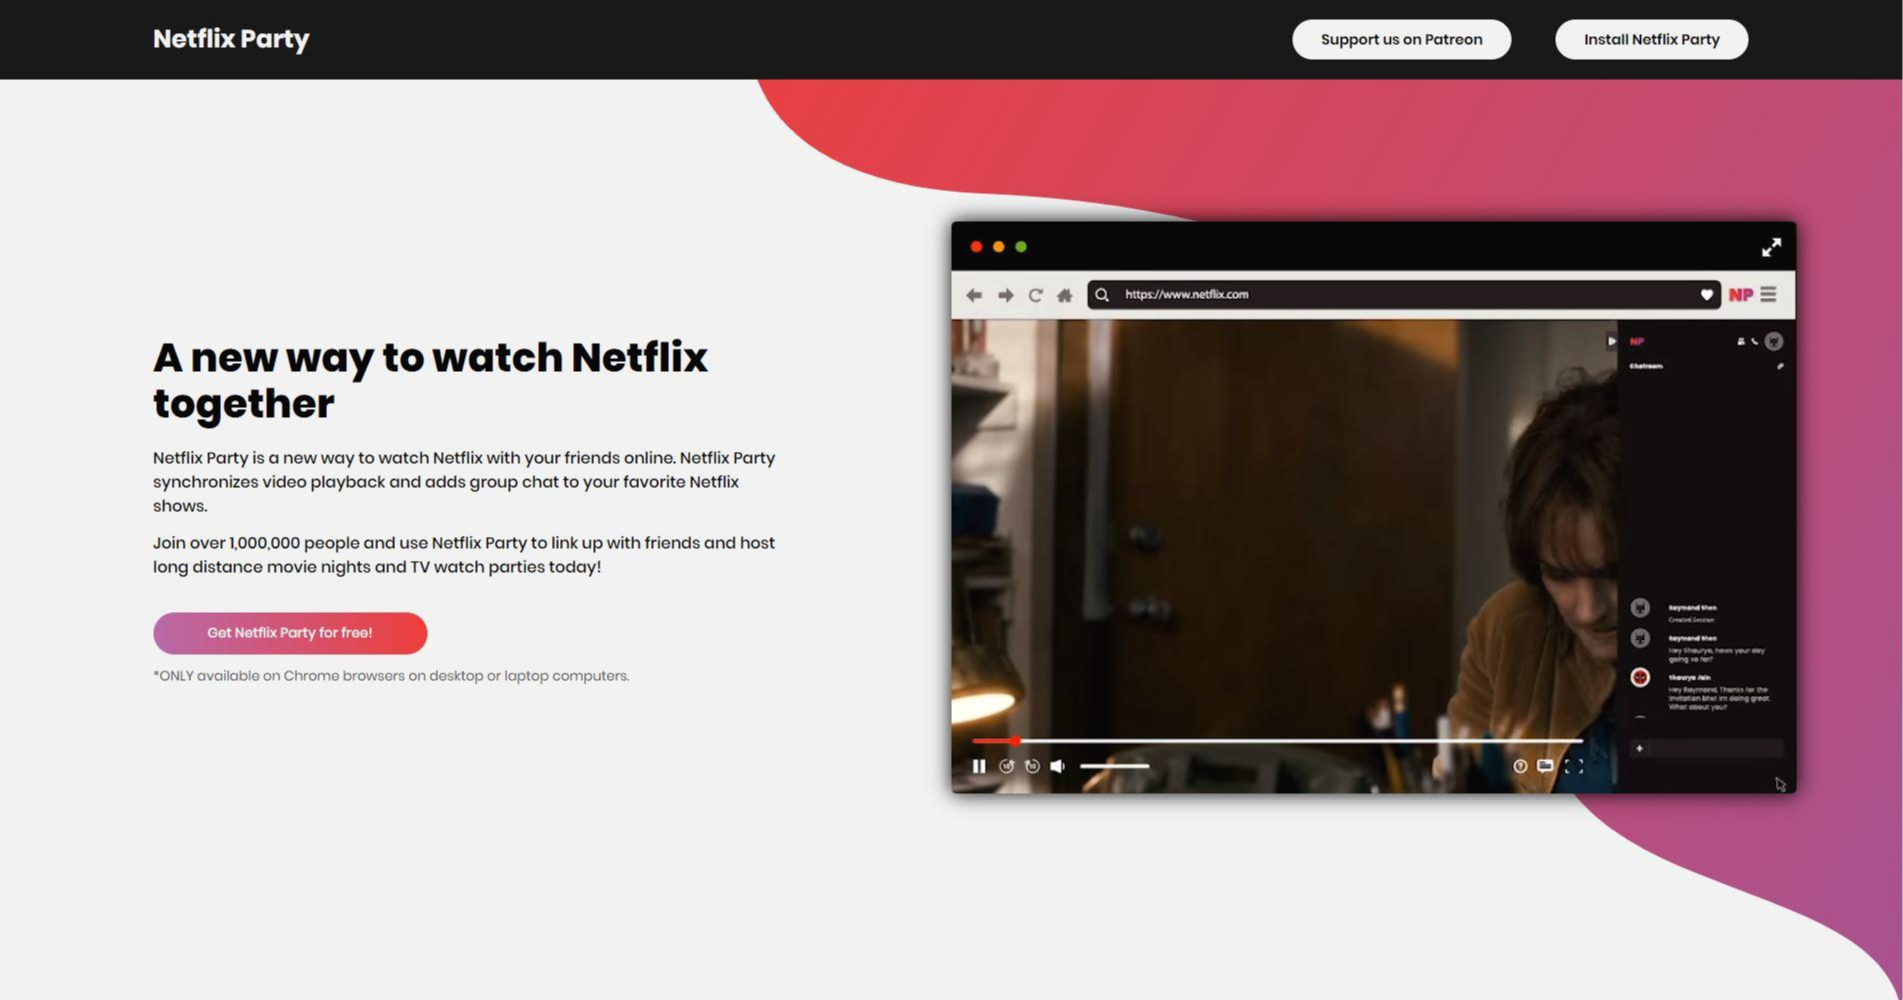This screenshot has width=1903, height=1000.
Task: Click the Join over 1,000,000 people paragraph
Action: pyautogui.click(x=464, y=555)
